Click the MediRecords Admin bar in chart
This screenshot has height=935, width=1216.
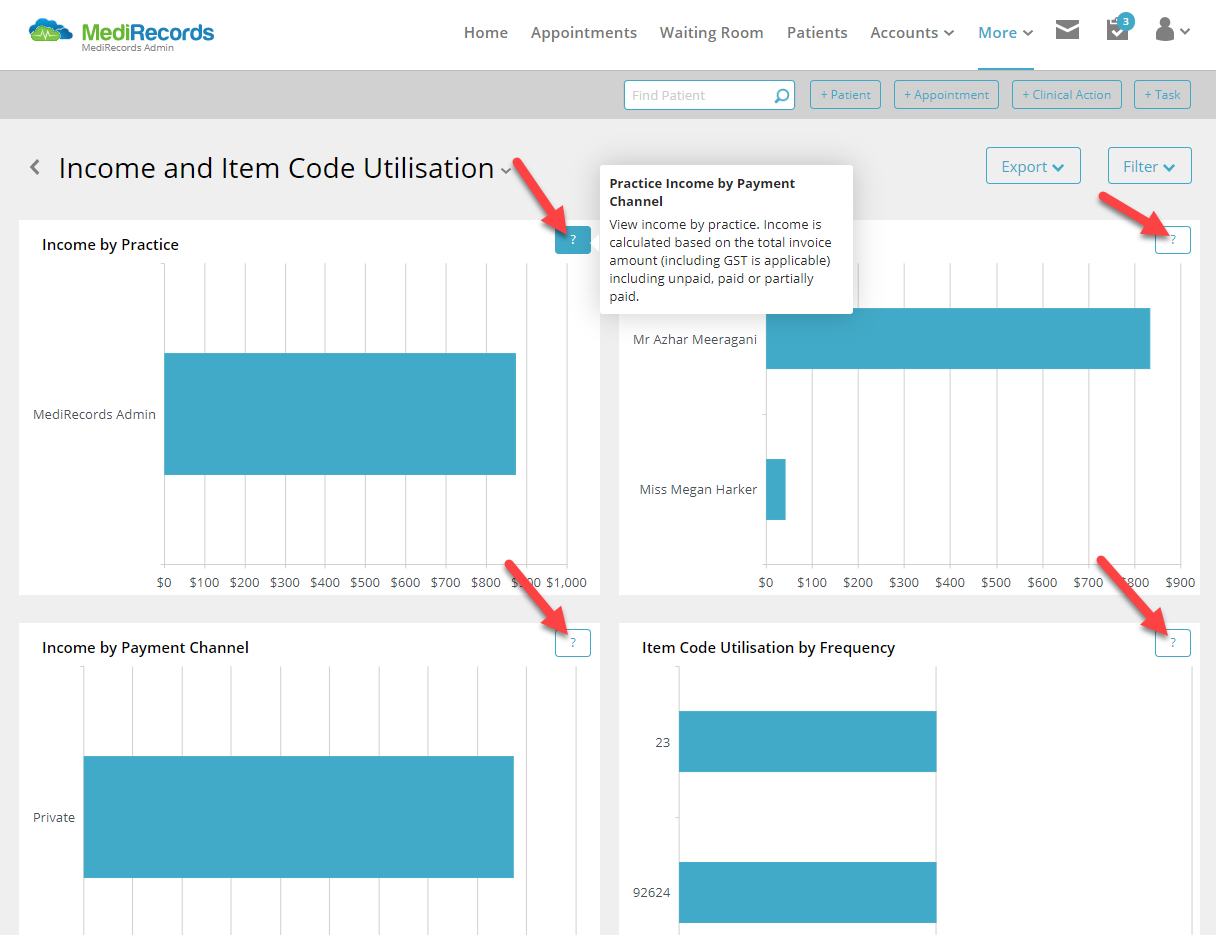point(340,414)
